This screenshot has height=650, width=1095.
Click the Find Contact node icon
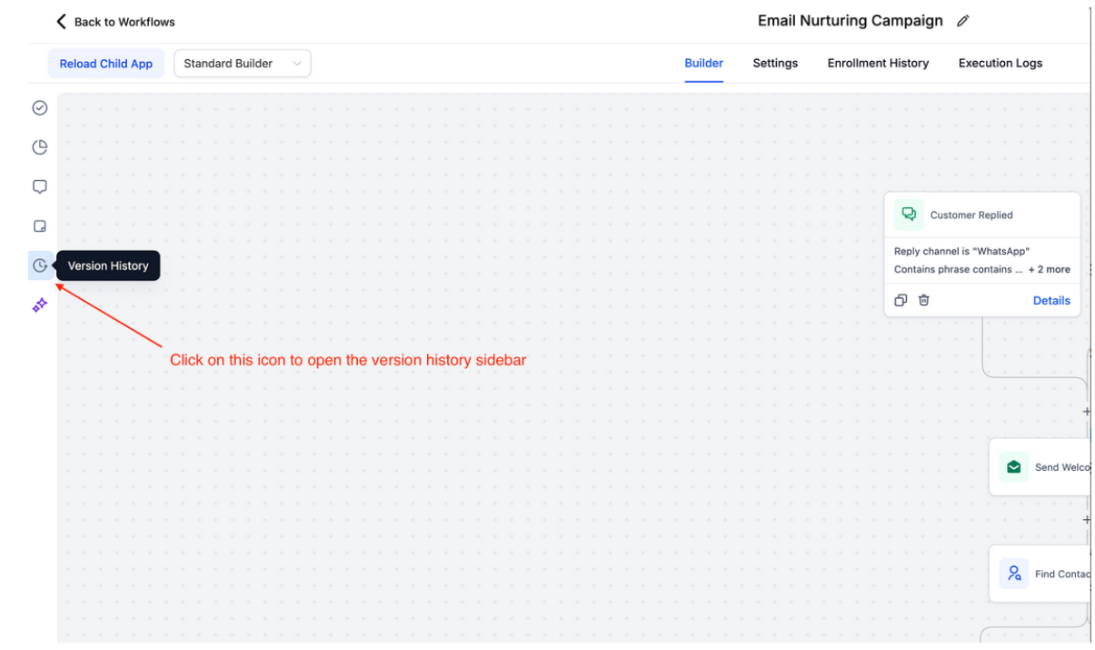click(1013, 574)
